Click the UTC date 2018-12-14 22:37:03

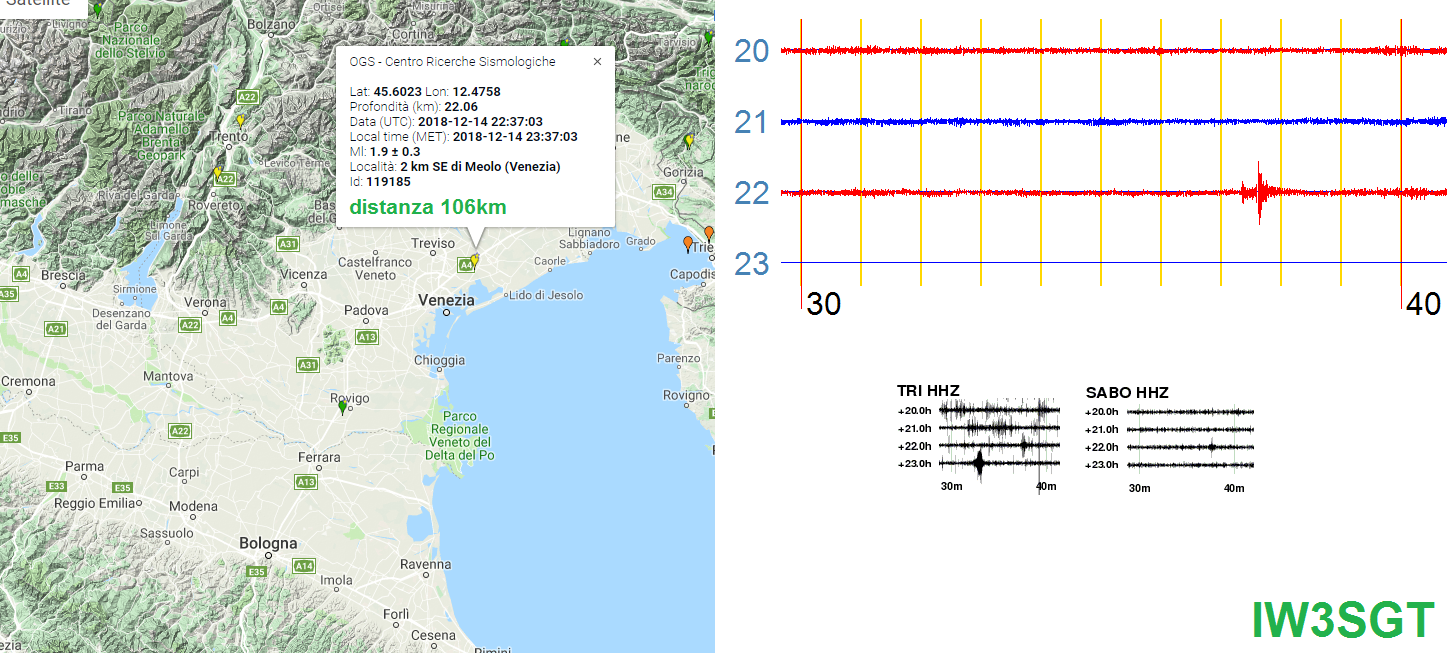click(x=480, y=121)
